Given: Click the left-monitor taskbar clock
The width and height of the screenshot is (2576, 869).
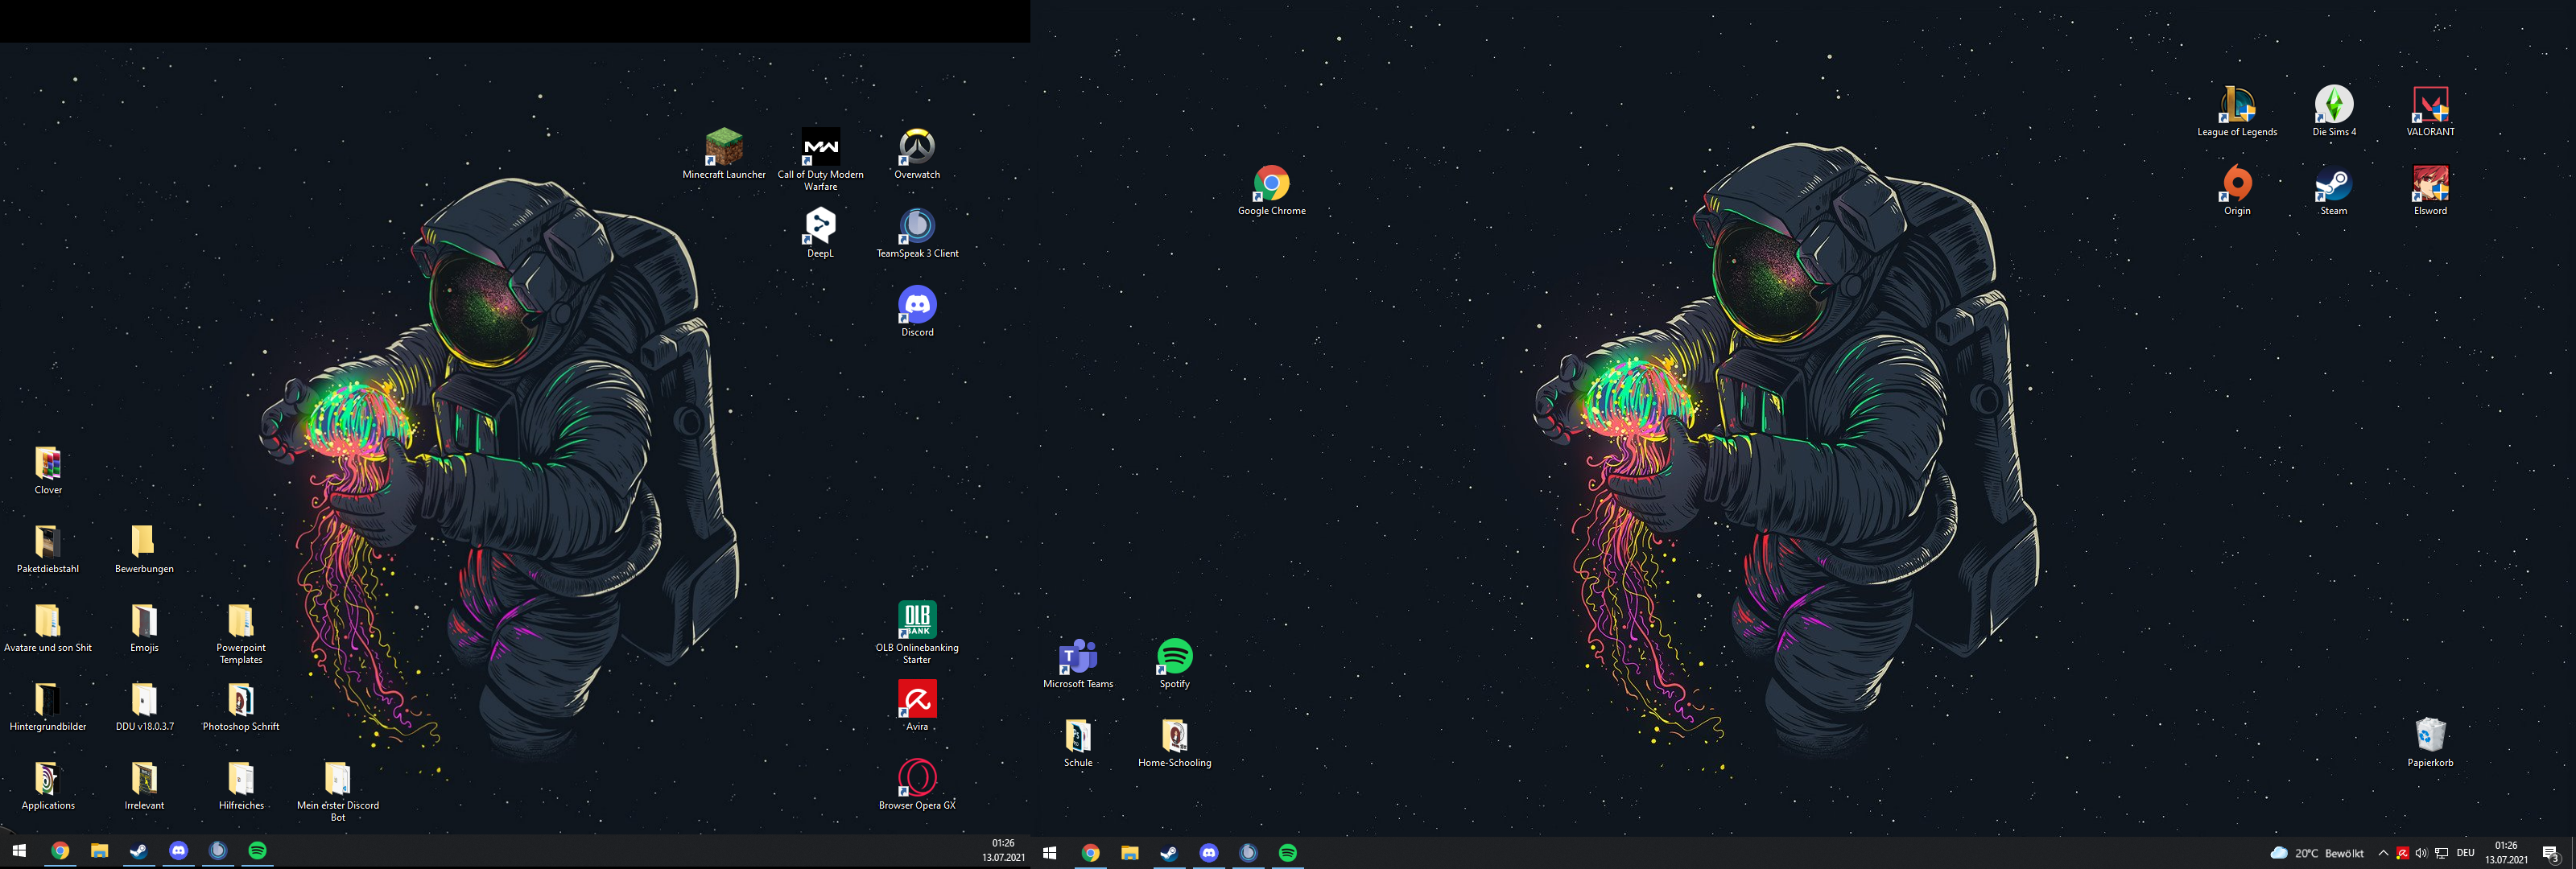Looking at the screenshot, I should point(1003,851).
